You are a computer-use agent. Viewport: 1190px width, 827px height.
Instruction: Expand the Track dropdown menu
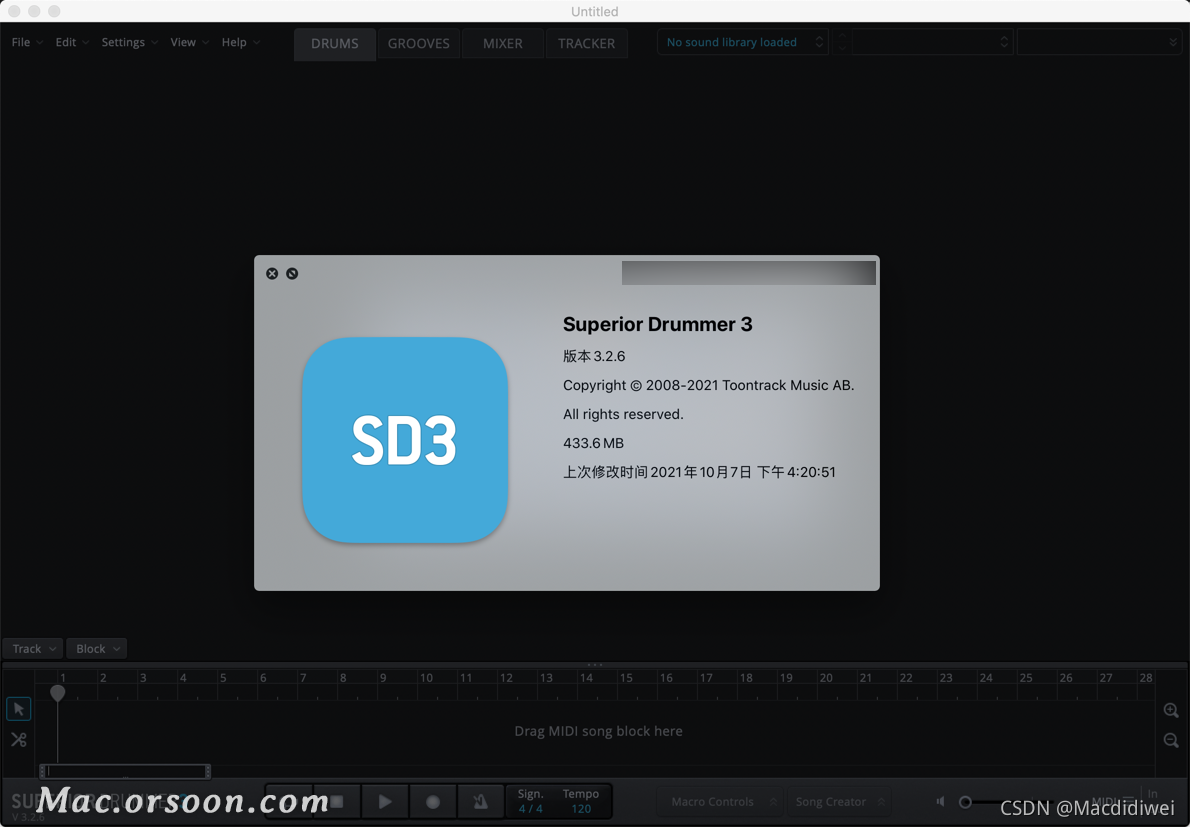[x=33, y=649]
